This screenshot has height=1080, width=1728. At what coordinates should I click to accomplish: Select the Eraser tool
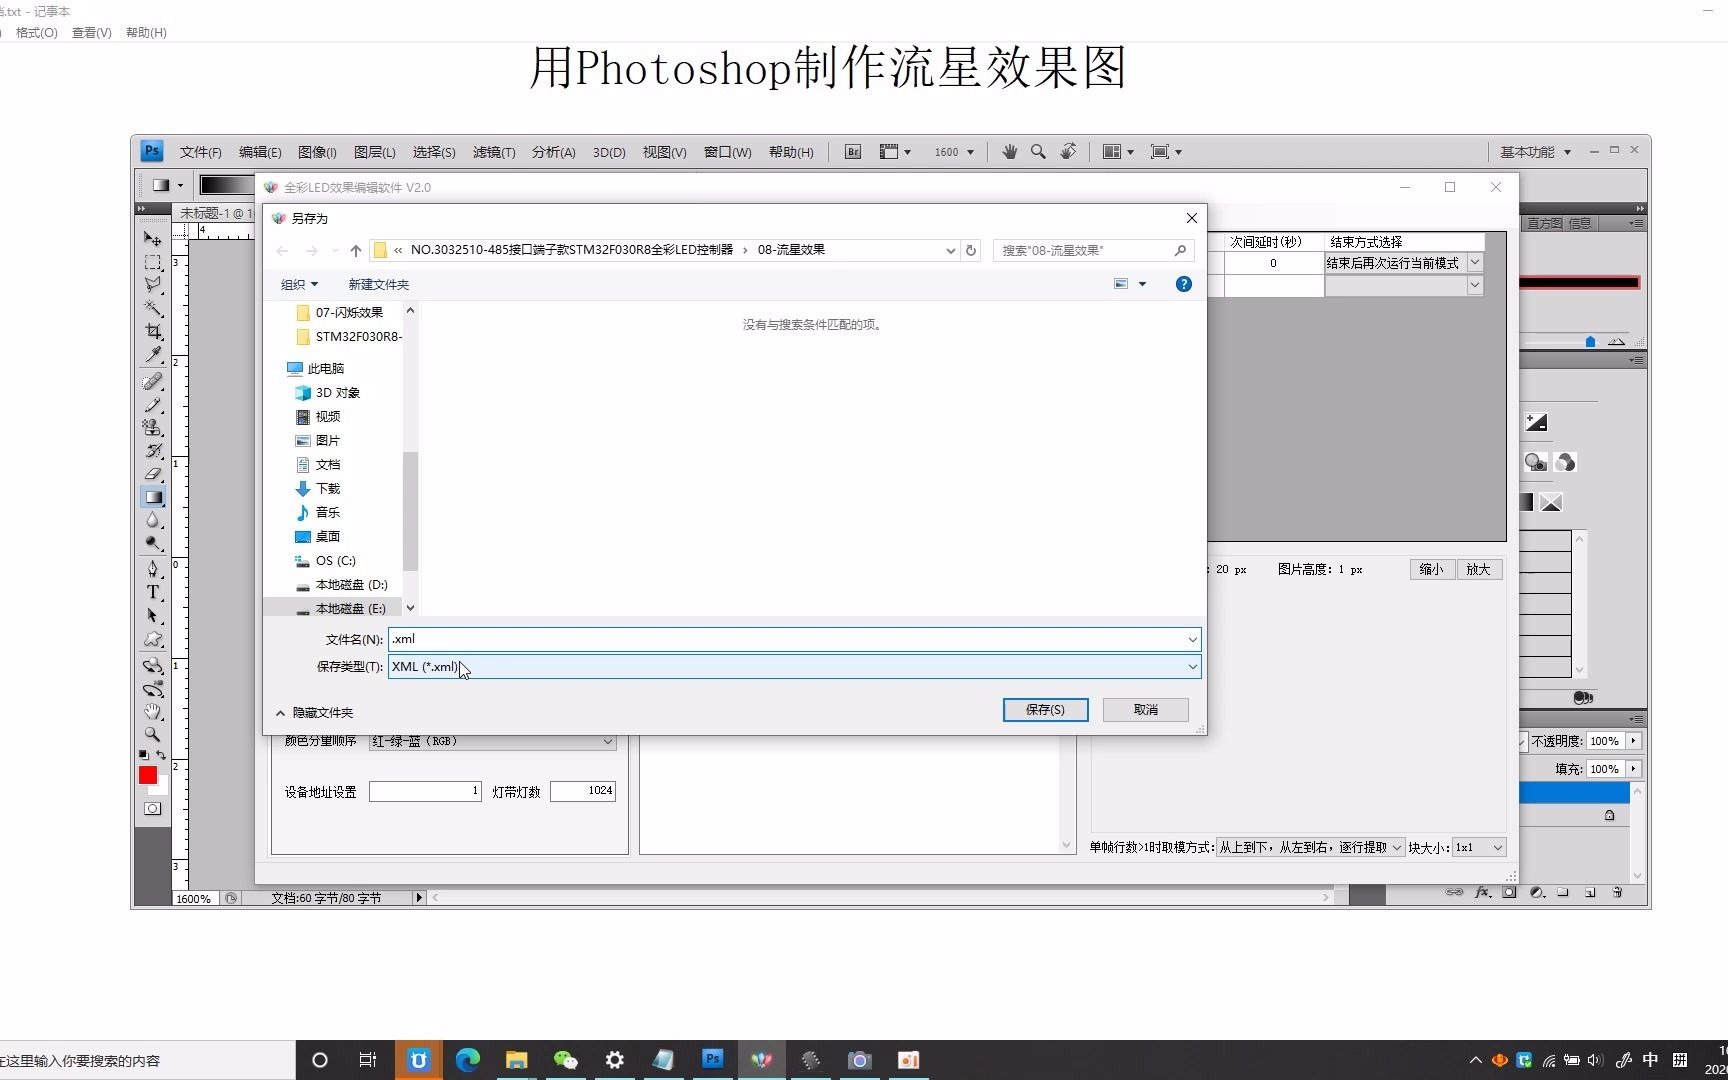coord(152,474)
